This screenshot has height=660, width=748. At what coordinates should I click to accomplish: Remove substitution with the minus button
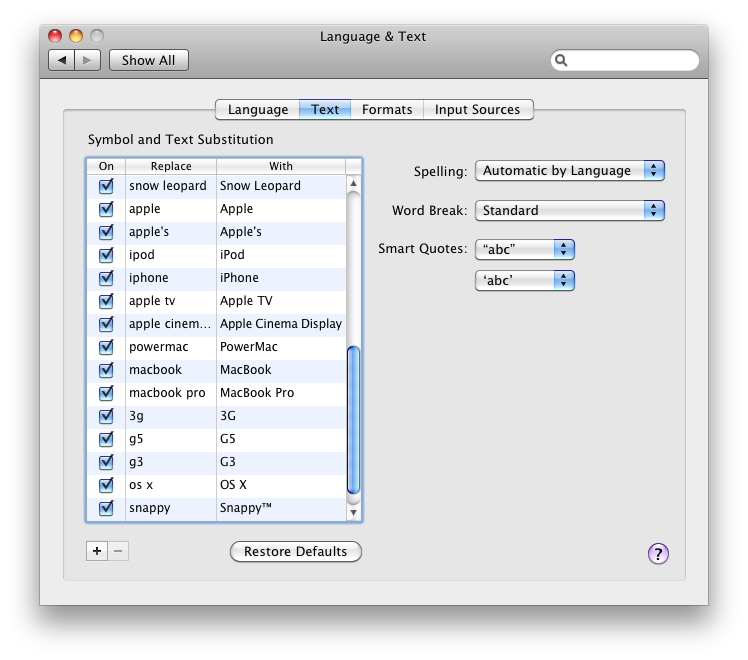click(x=118, y=551)
